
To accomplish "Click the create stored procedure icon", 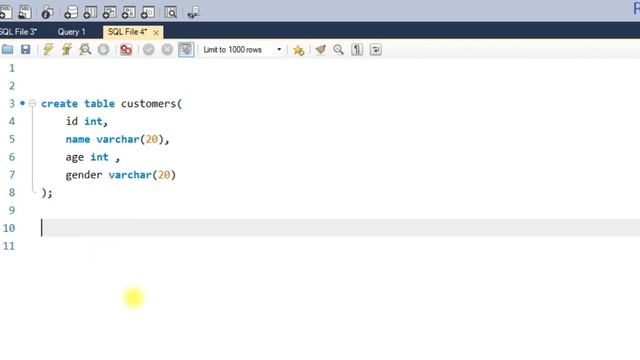I will [128, 12].
